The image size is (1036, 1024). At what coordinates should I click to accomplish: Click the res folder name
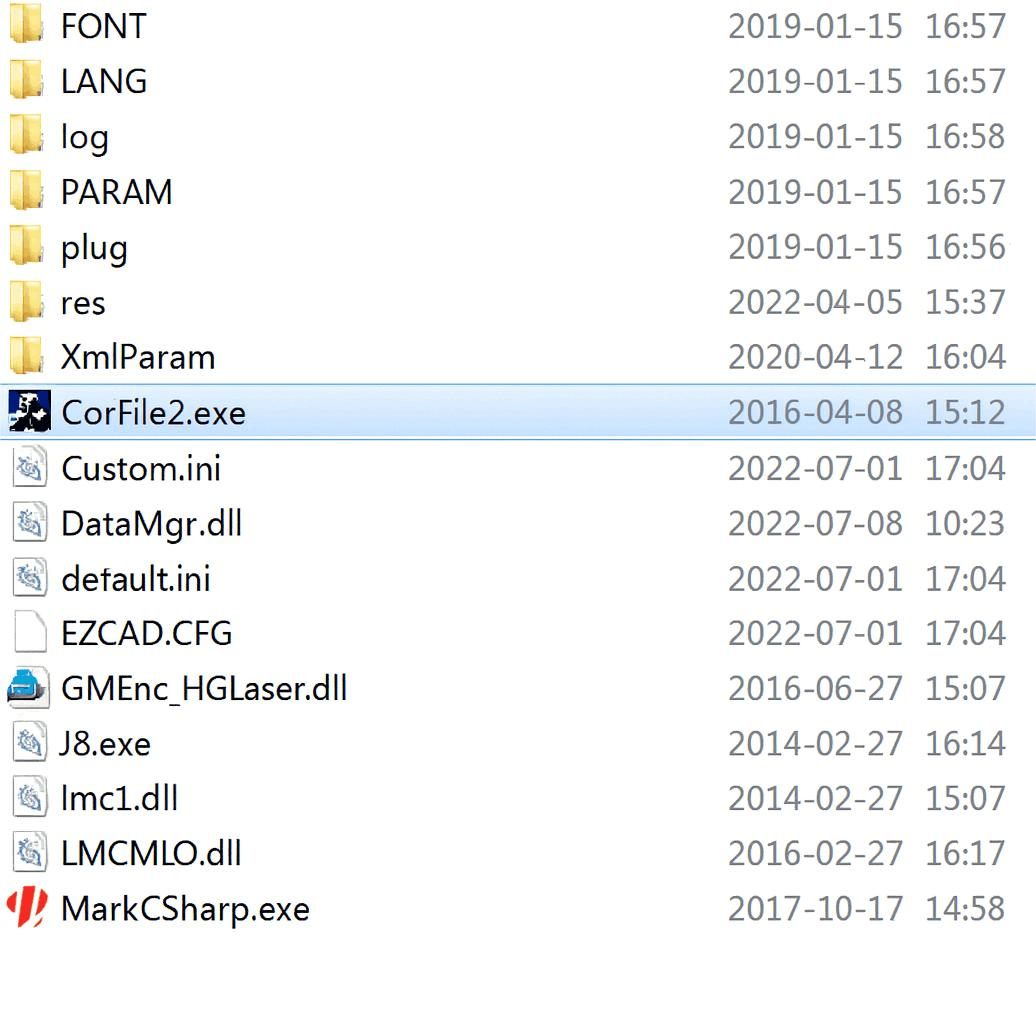coord(83,303)
